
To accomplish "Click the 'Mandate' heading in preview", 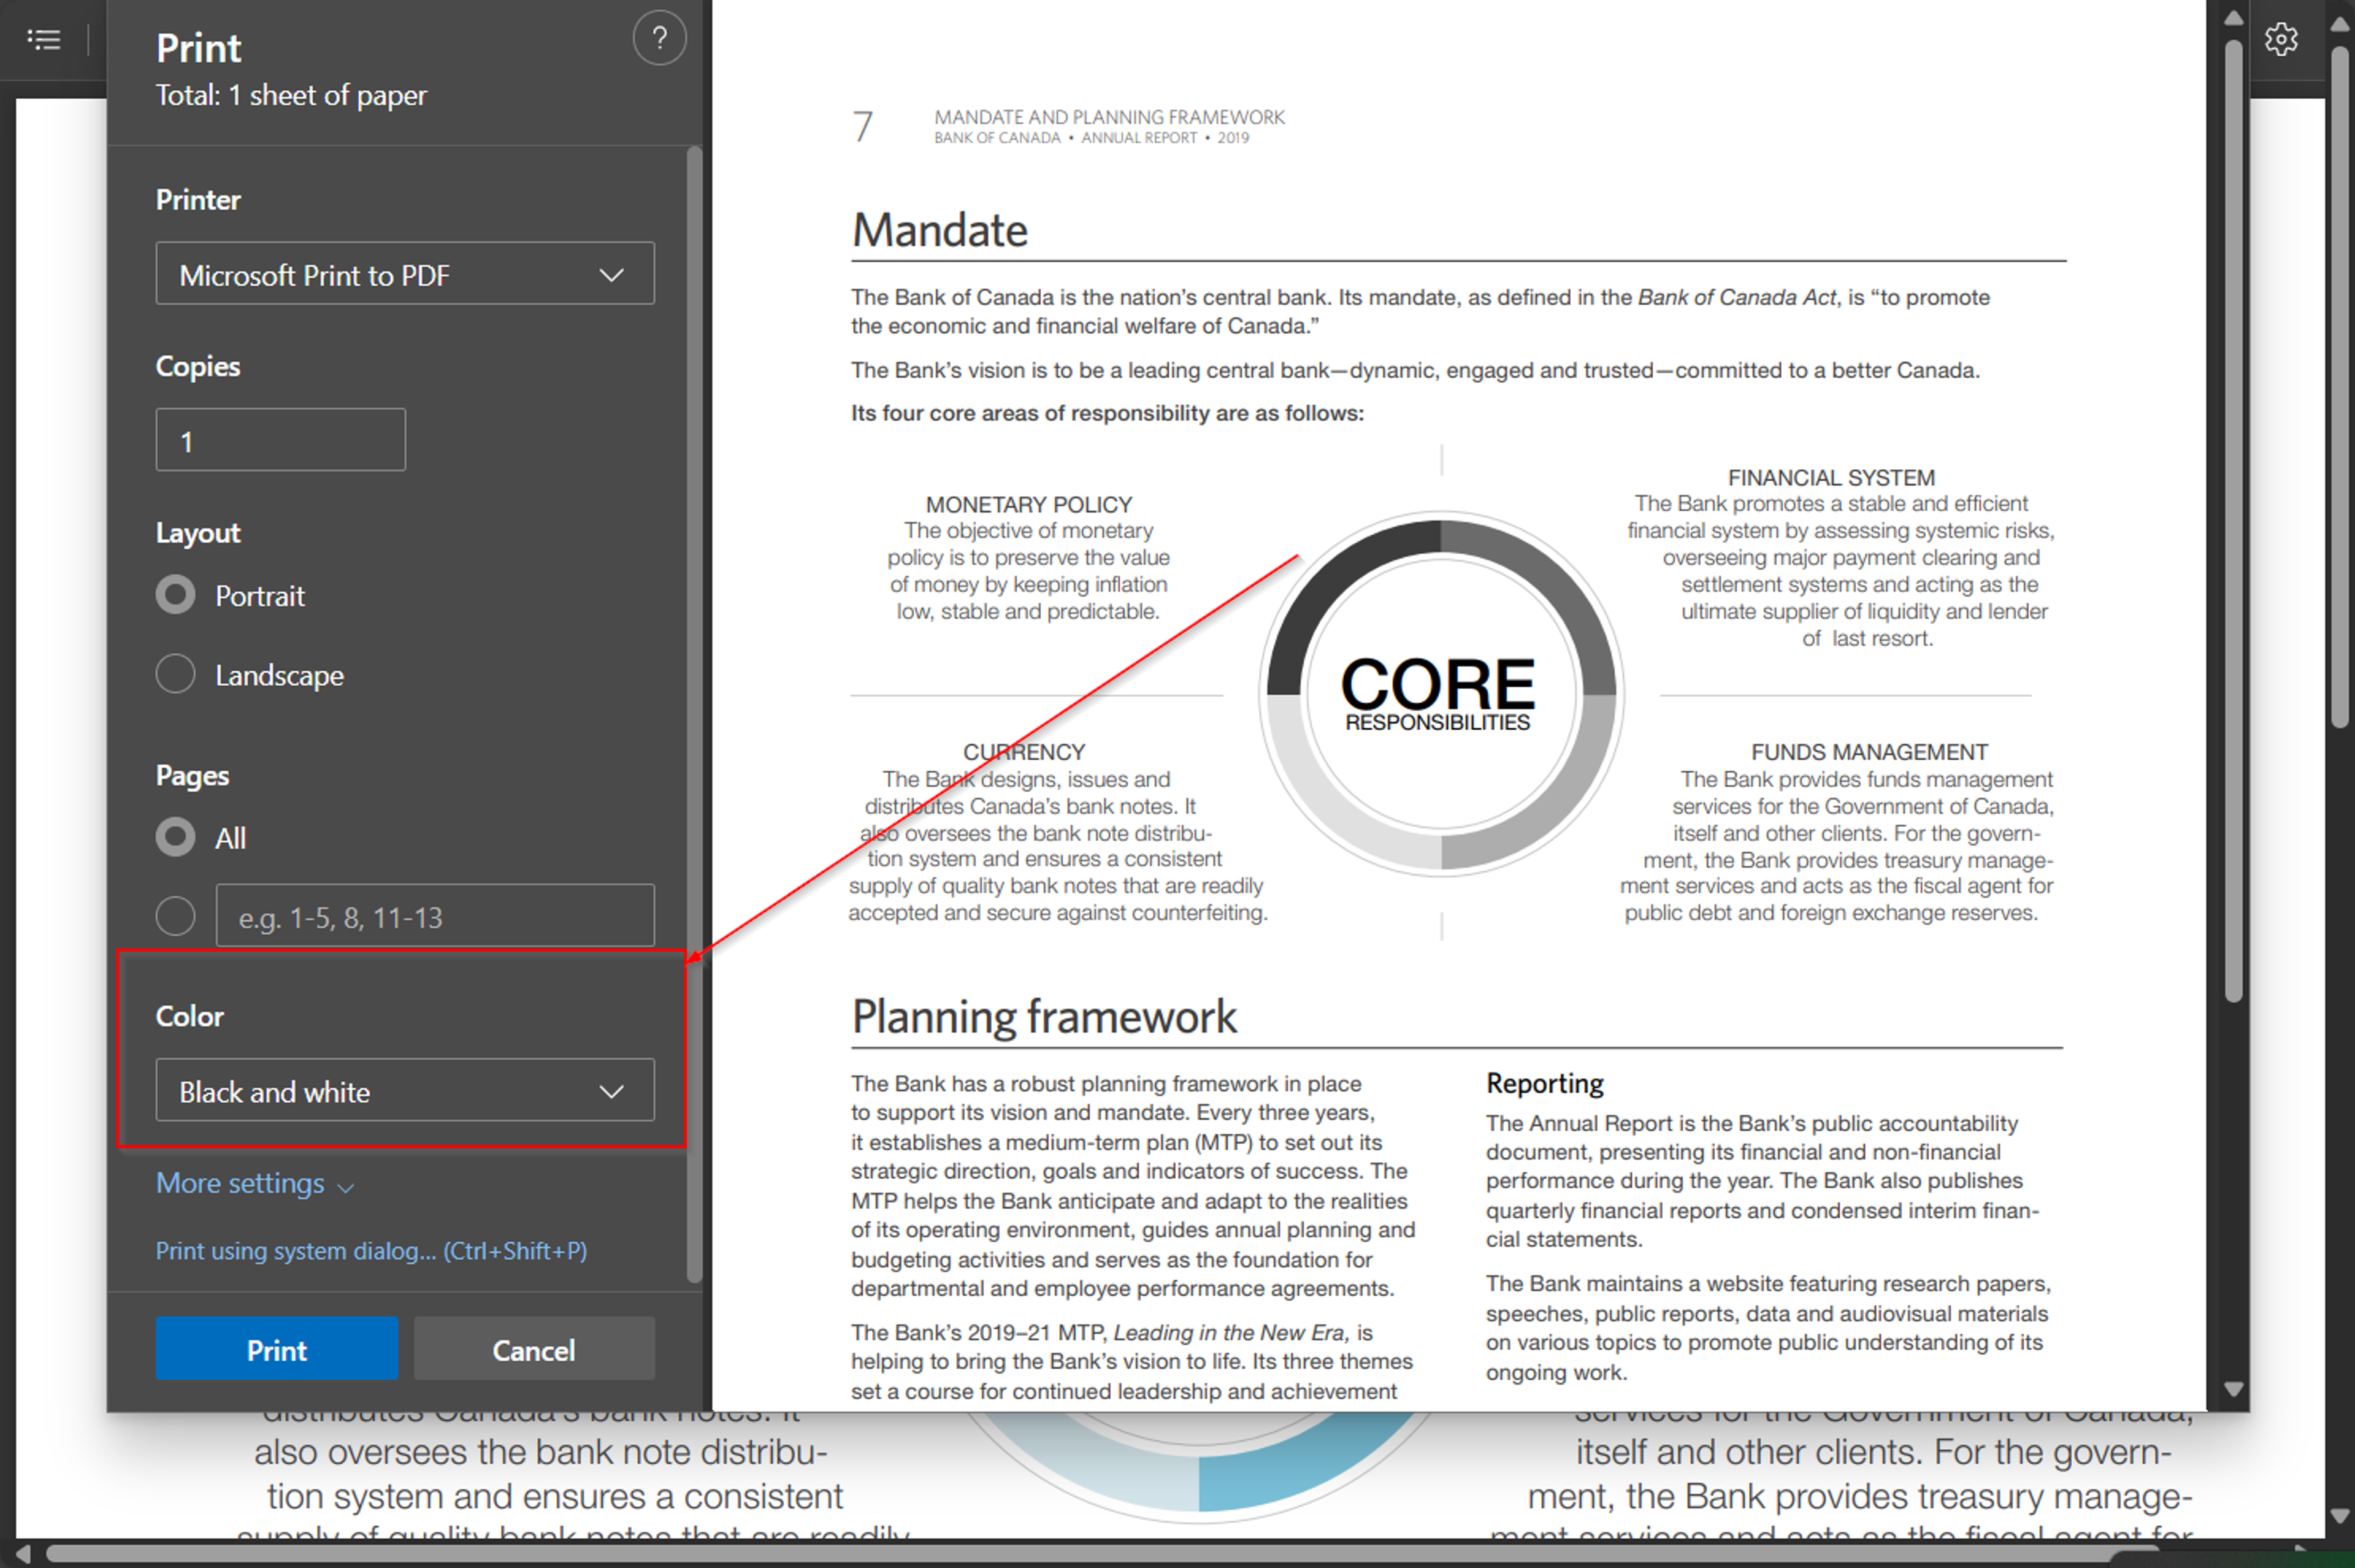I will pos(939,230).
